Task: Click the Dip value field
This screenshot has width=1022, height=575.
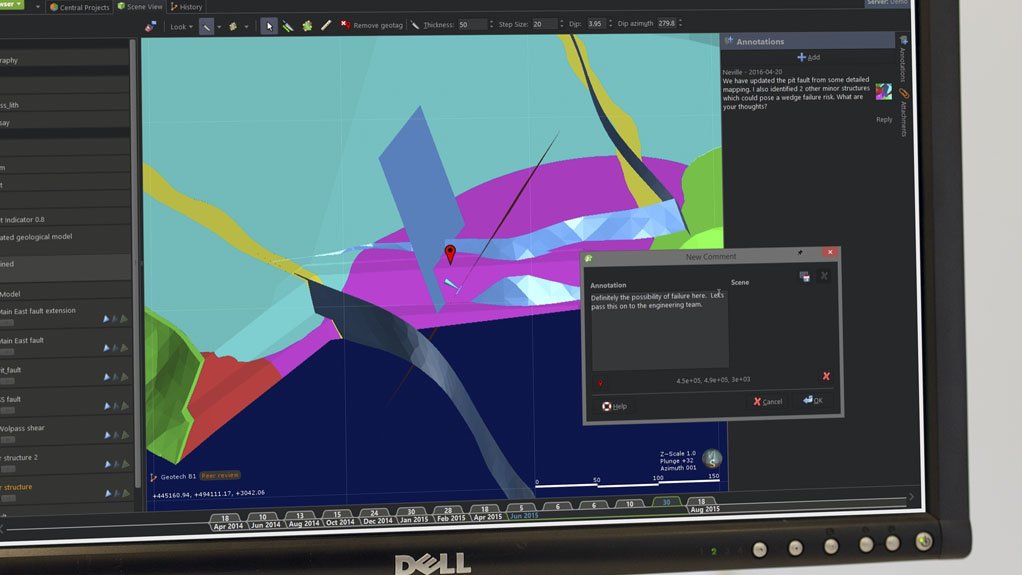Action: coord(595,23)
